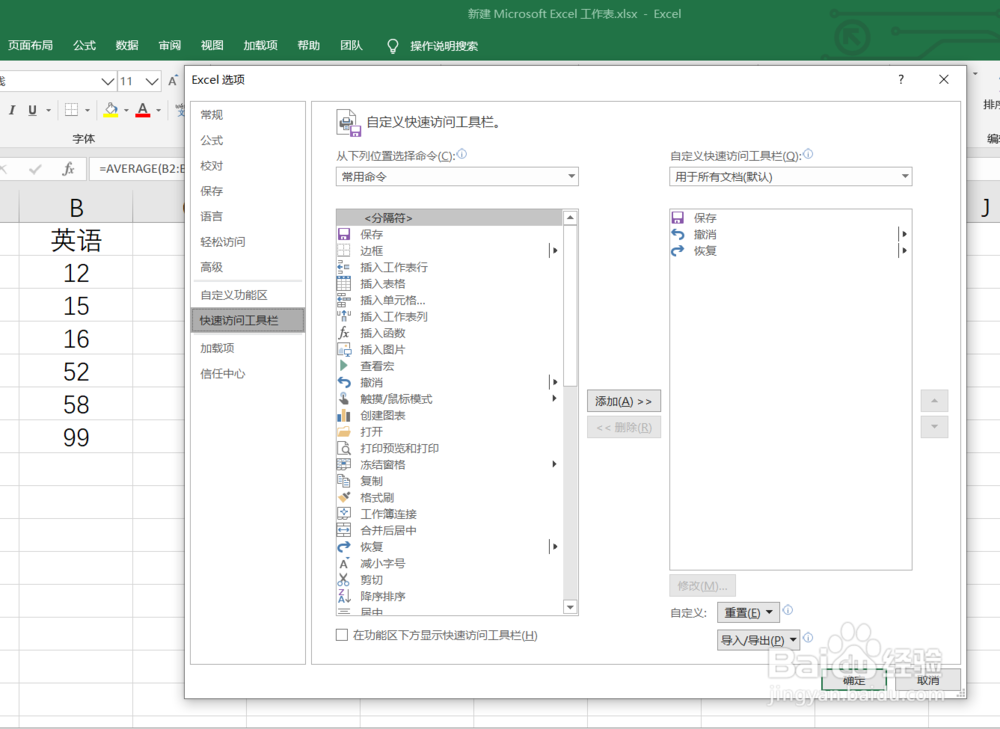This screenshot has width=1000, height=729.
Task: Switch to the Data ribbon tab
Action: 127,45
